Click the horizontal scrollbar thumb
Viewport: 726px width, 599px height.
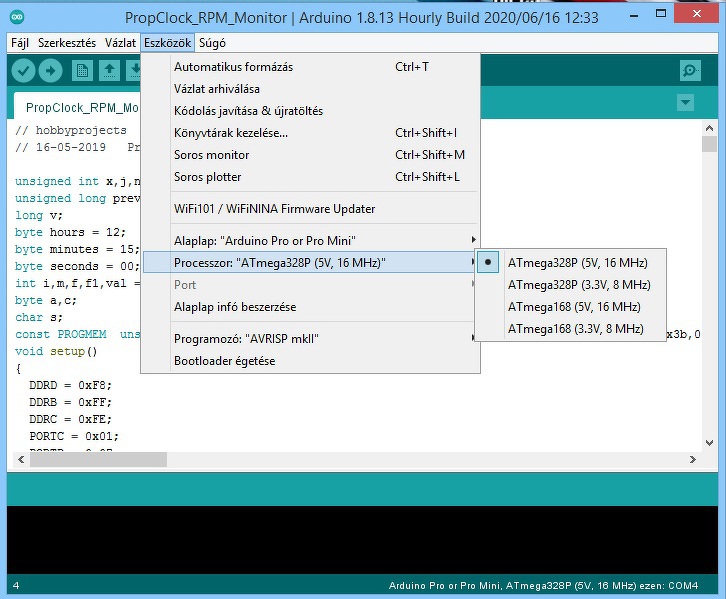(99, 460)
